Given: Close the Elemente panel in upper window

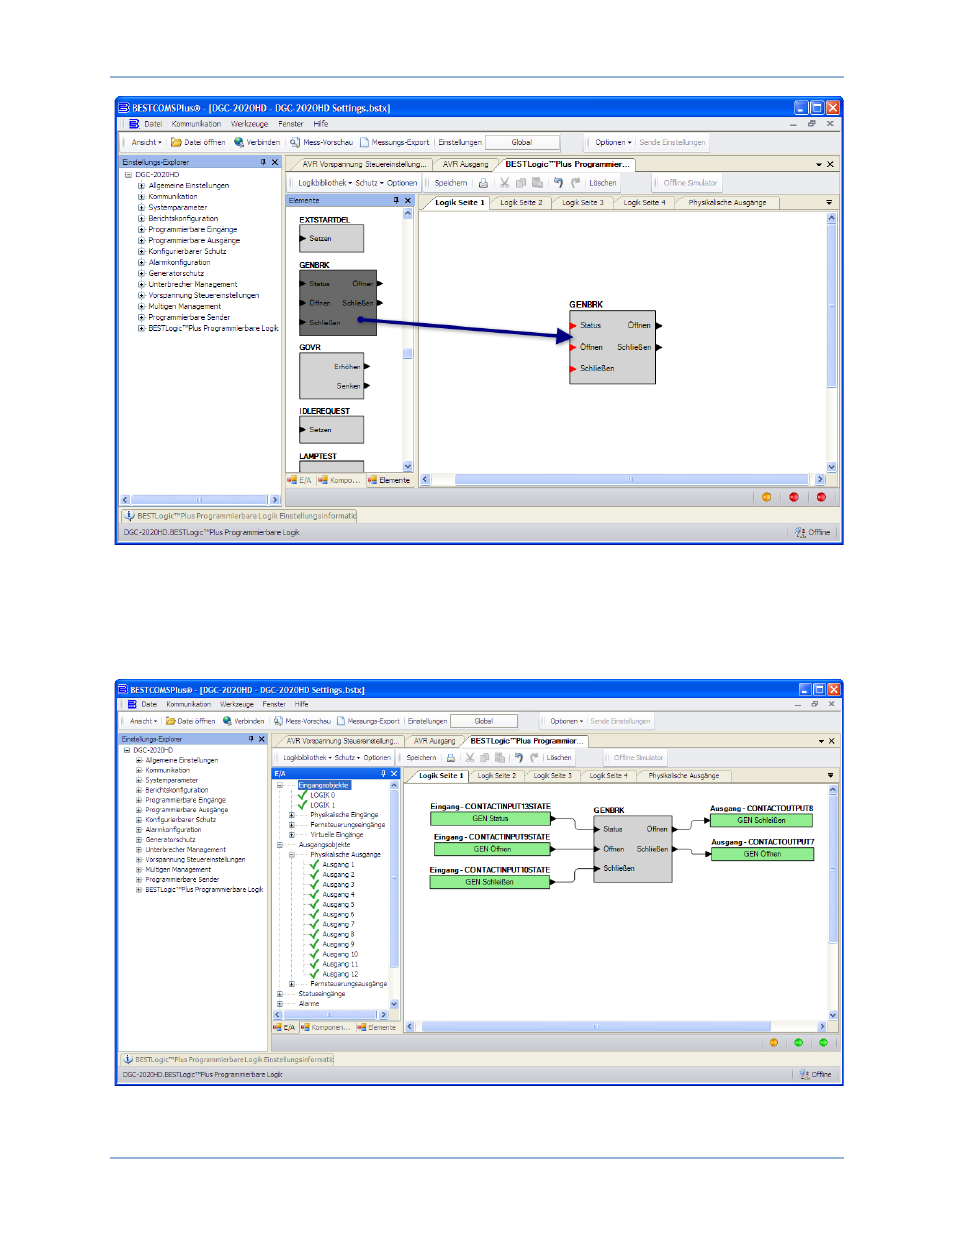Looking at the screenshot, I should coord(408,201).
